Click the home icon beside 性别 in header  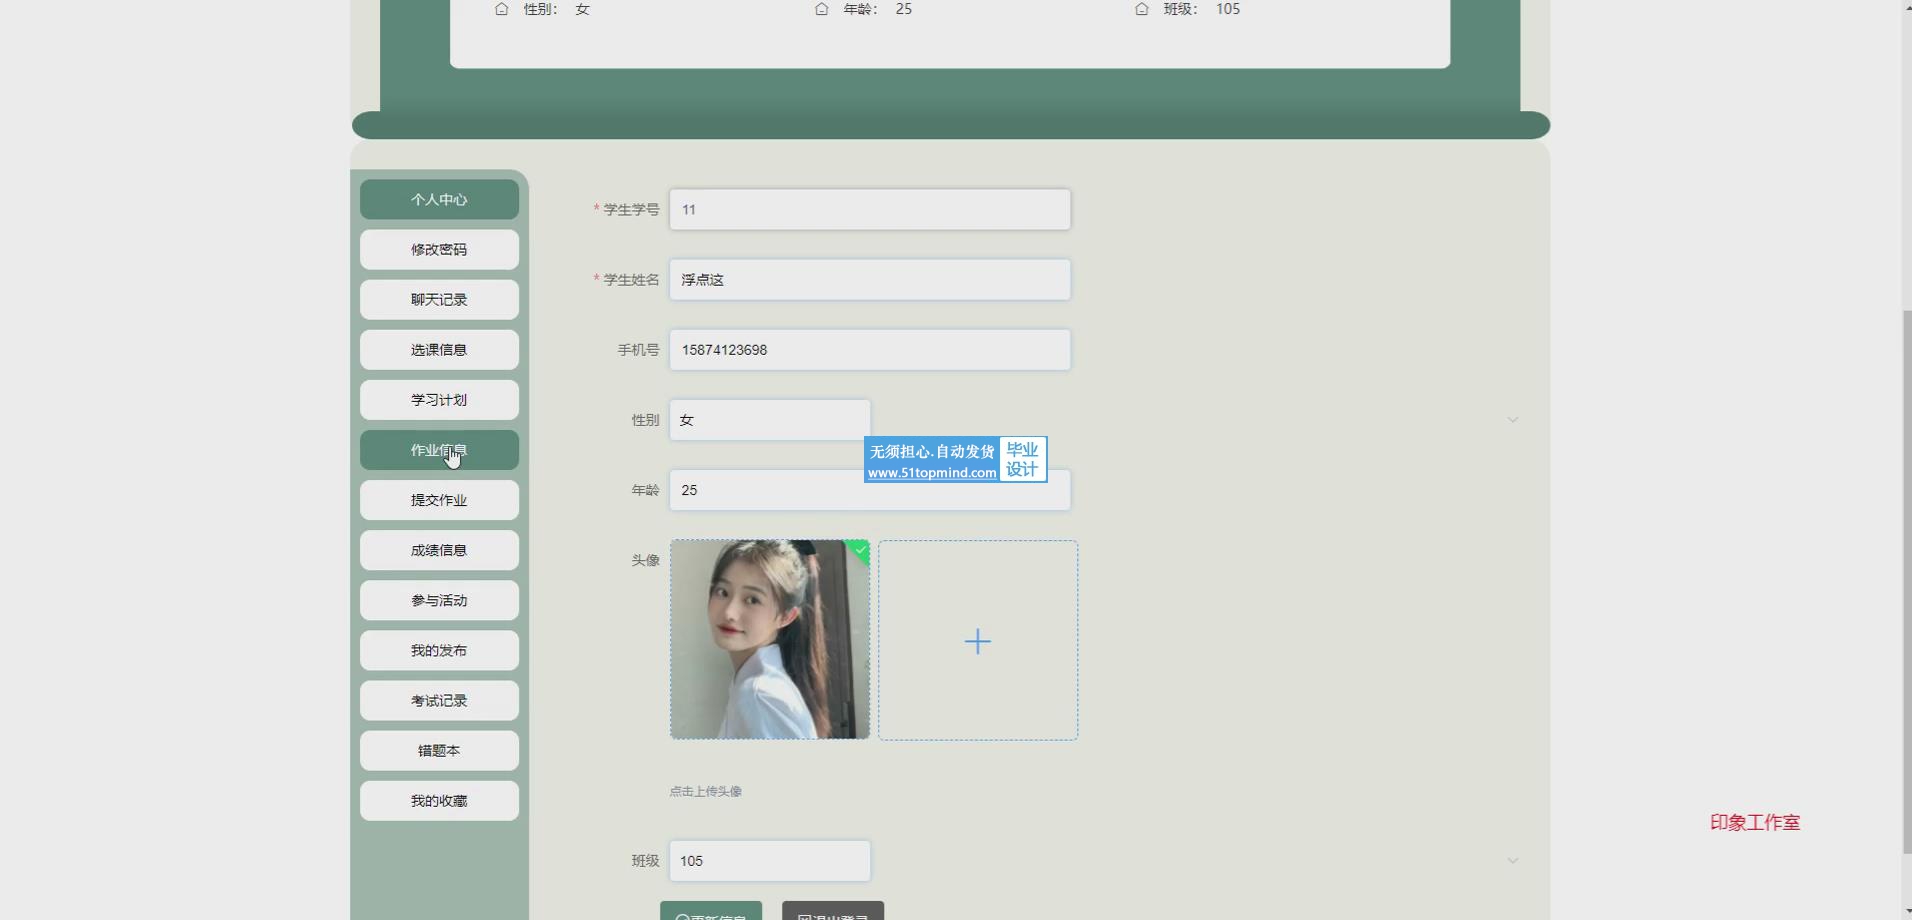(x=502, y=9)
